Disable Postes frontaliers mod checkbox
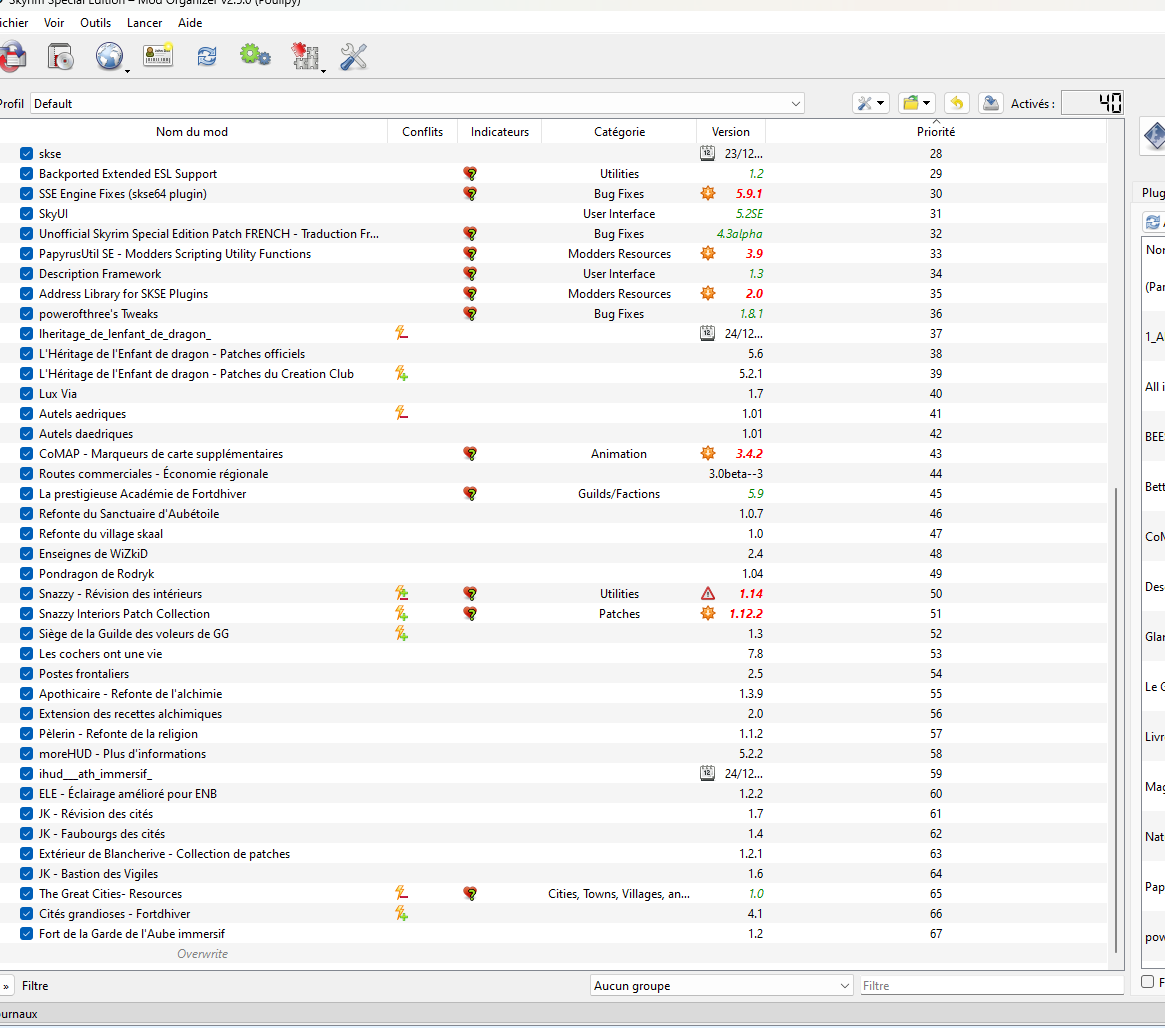The height and width of the screenshot is (1028, 1165). (27, 674)
